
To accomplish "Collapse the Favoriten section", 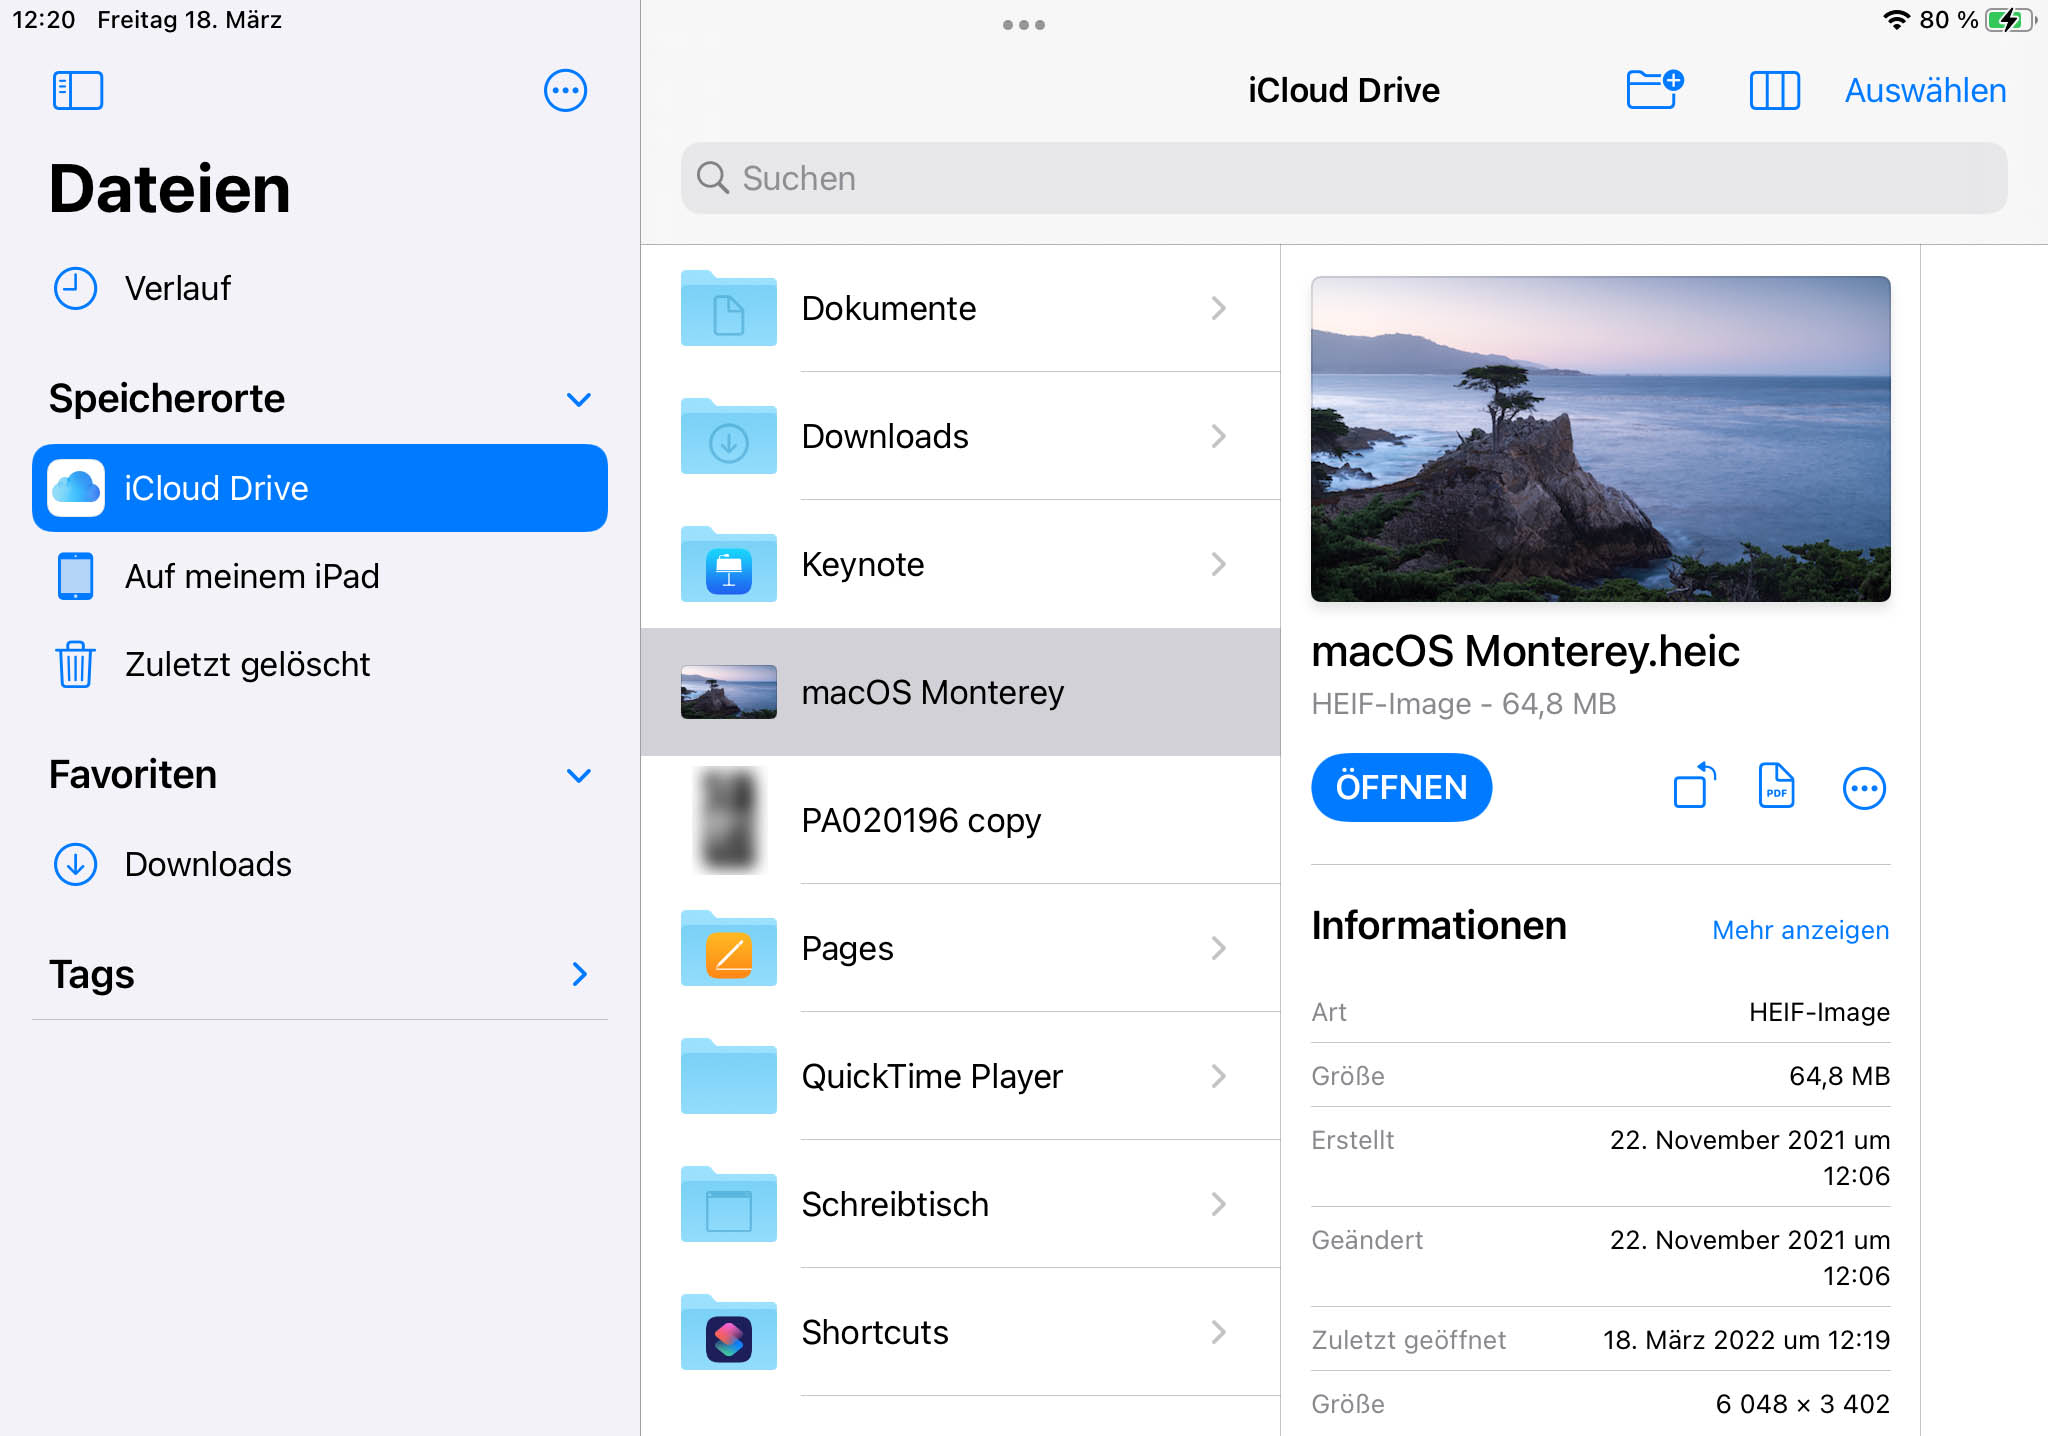I will tap(579, 775).
